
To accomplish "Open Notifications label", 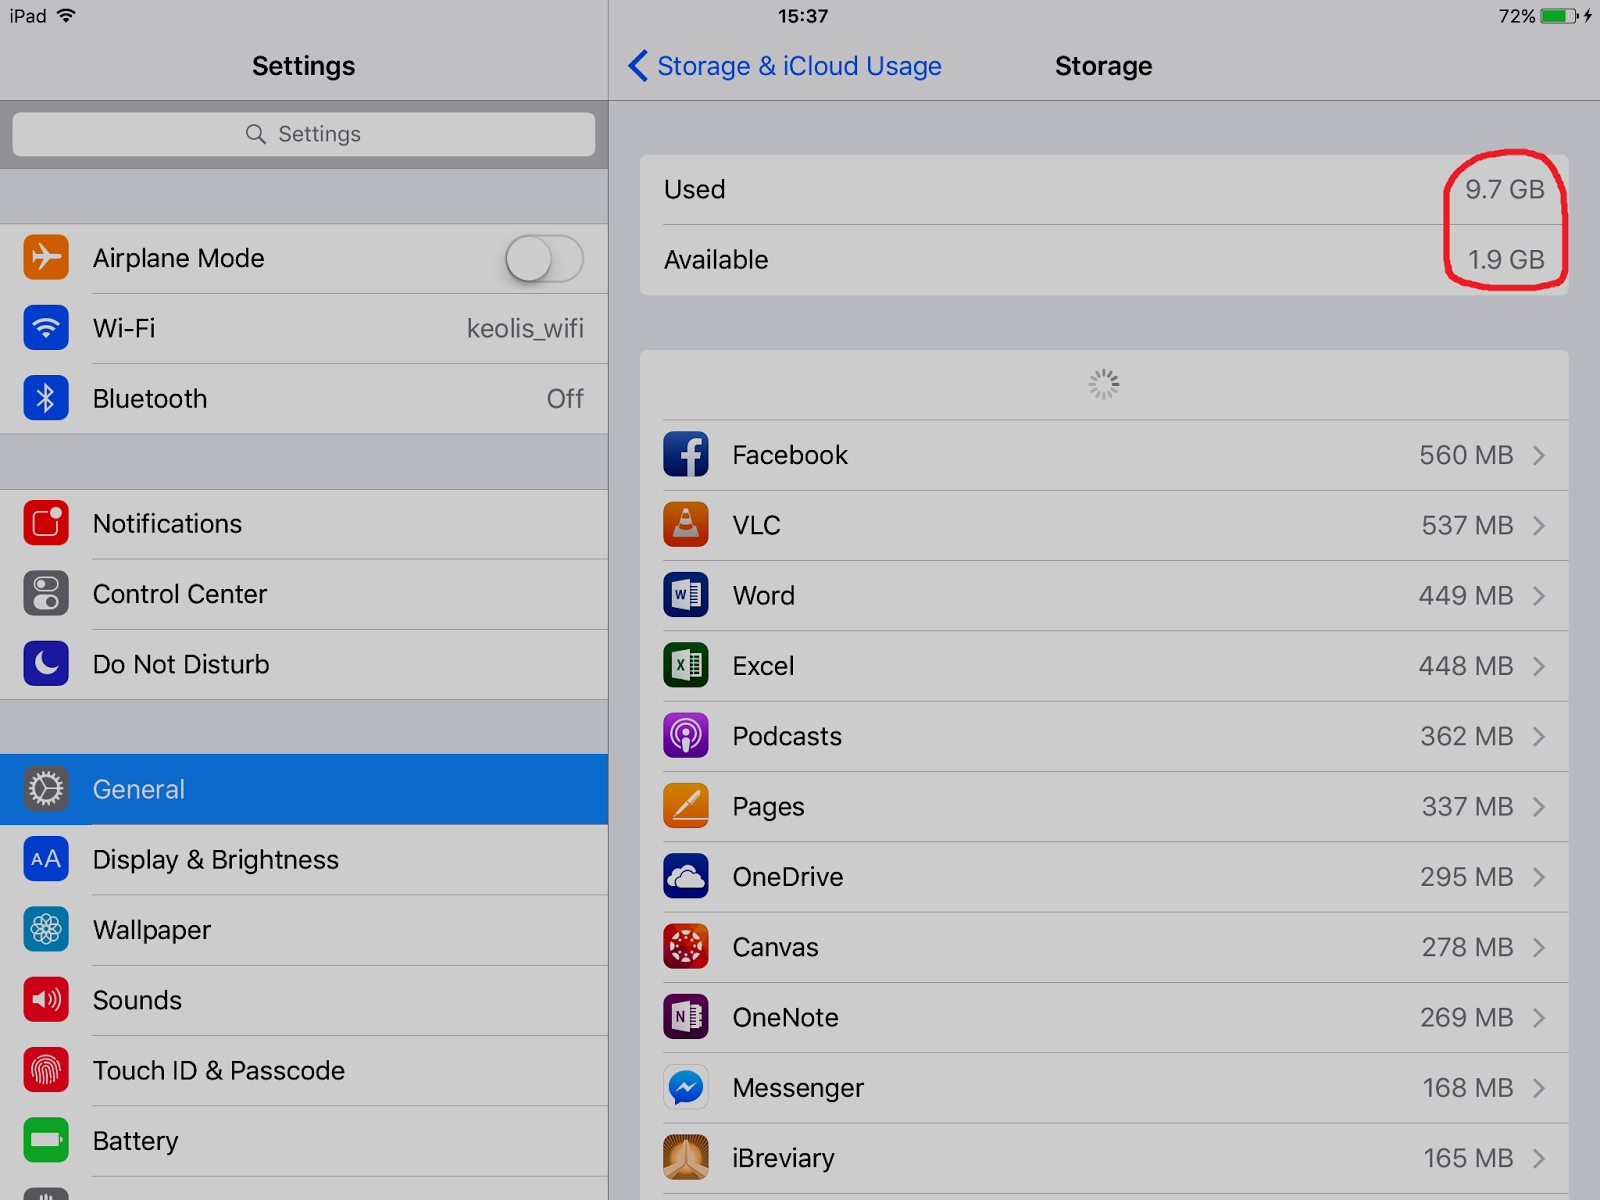I will 167,524.
